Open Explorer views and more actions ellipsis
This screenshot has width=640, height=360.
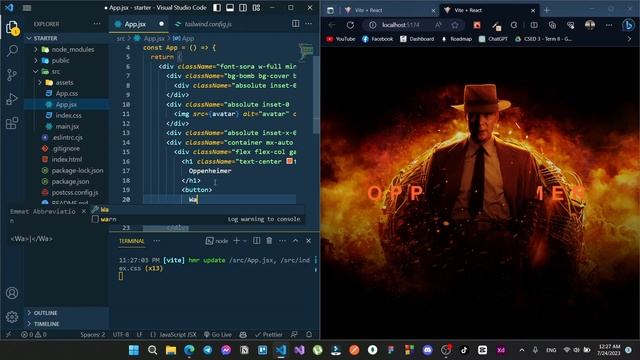(x=97, y=24)
